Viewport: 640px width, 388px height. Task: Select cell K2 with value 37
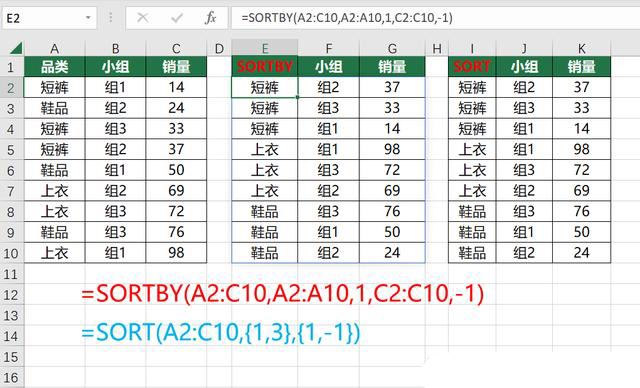(x=582, y=87)
